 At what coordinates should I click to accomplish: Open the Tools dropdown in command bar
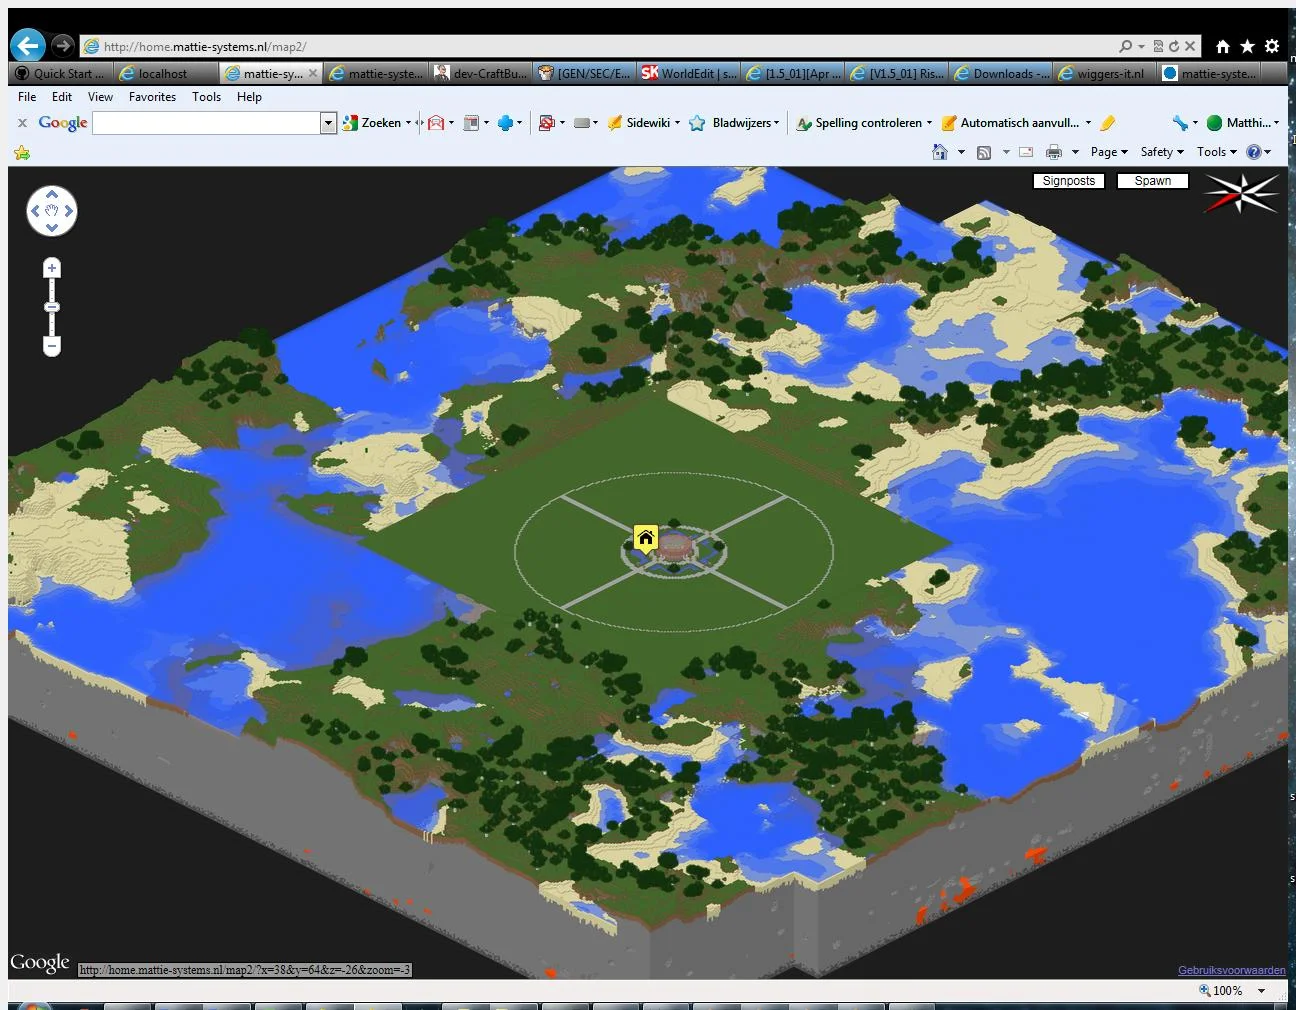point(1216,152)
